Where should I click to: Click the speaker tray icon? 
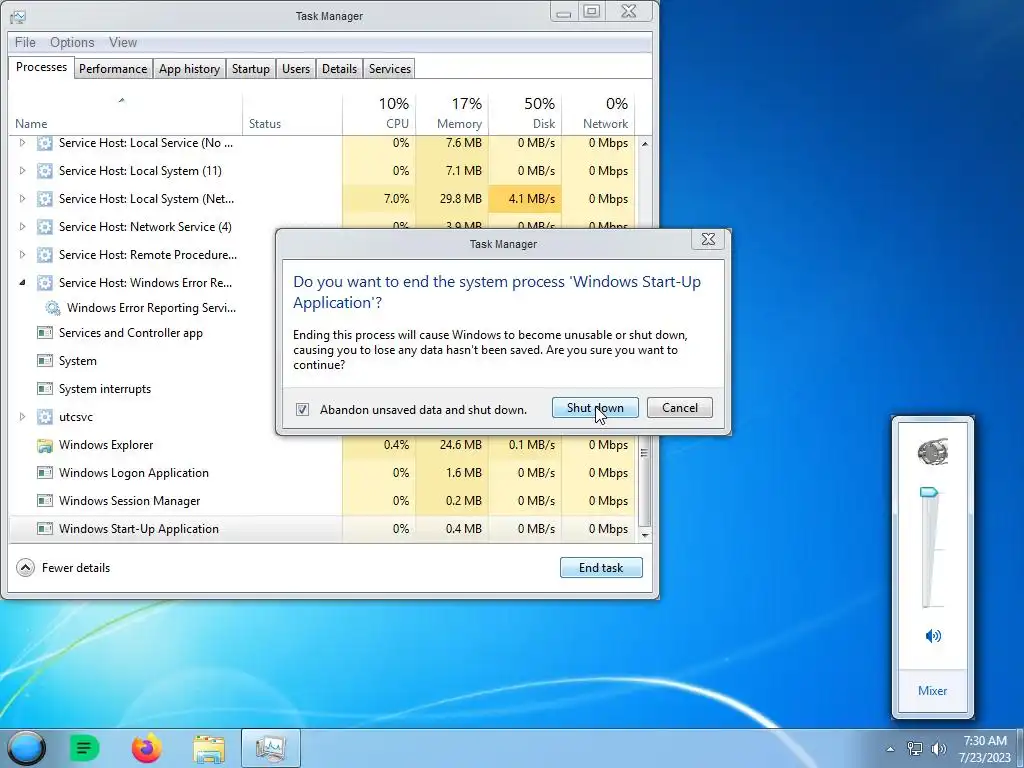[938, 749]
